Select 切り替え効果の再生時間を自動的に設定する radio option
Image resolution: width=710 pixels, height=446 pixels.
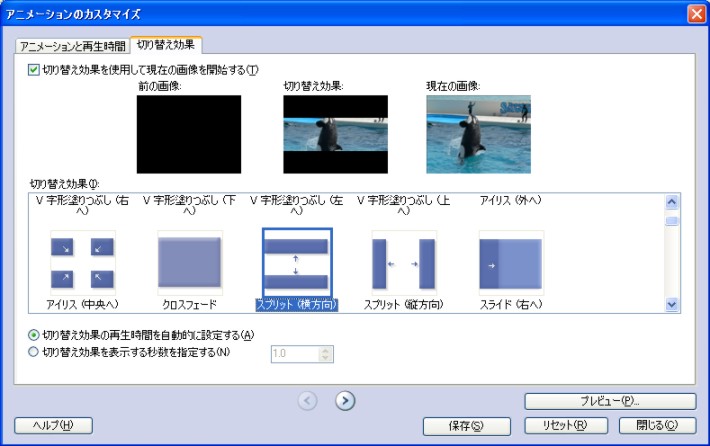coord(34,335)
